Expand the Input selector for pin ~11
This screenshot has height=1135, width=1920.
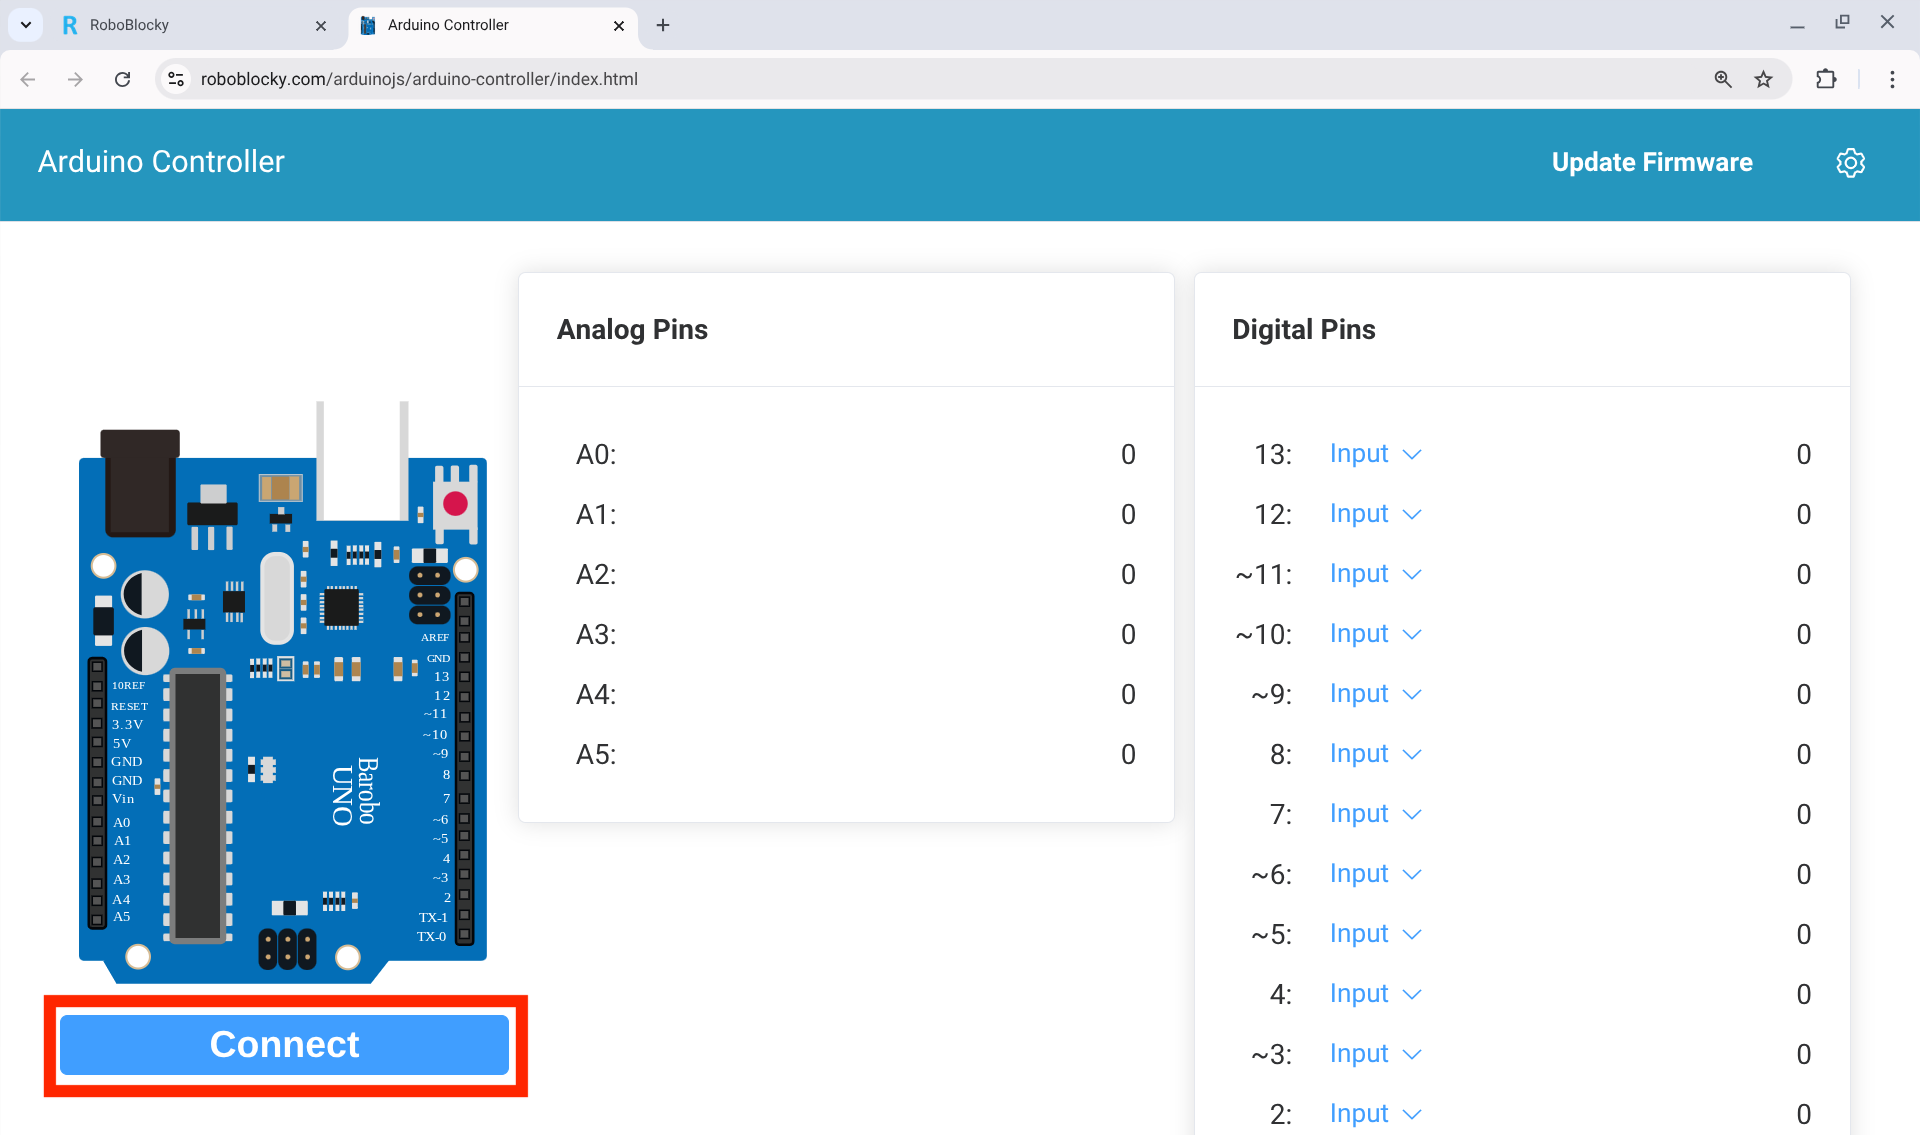coord(1376,573)
